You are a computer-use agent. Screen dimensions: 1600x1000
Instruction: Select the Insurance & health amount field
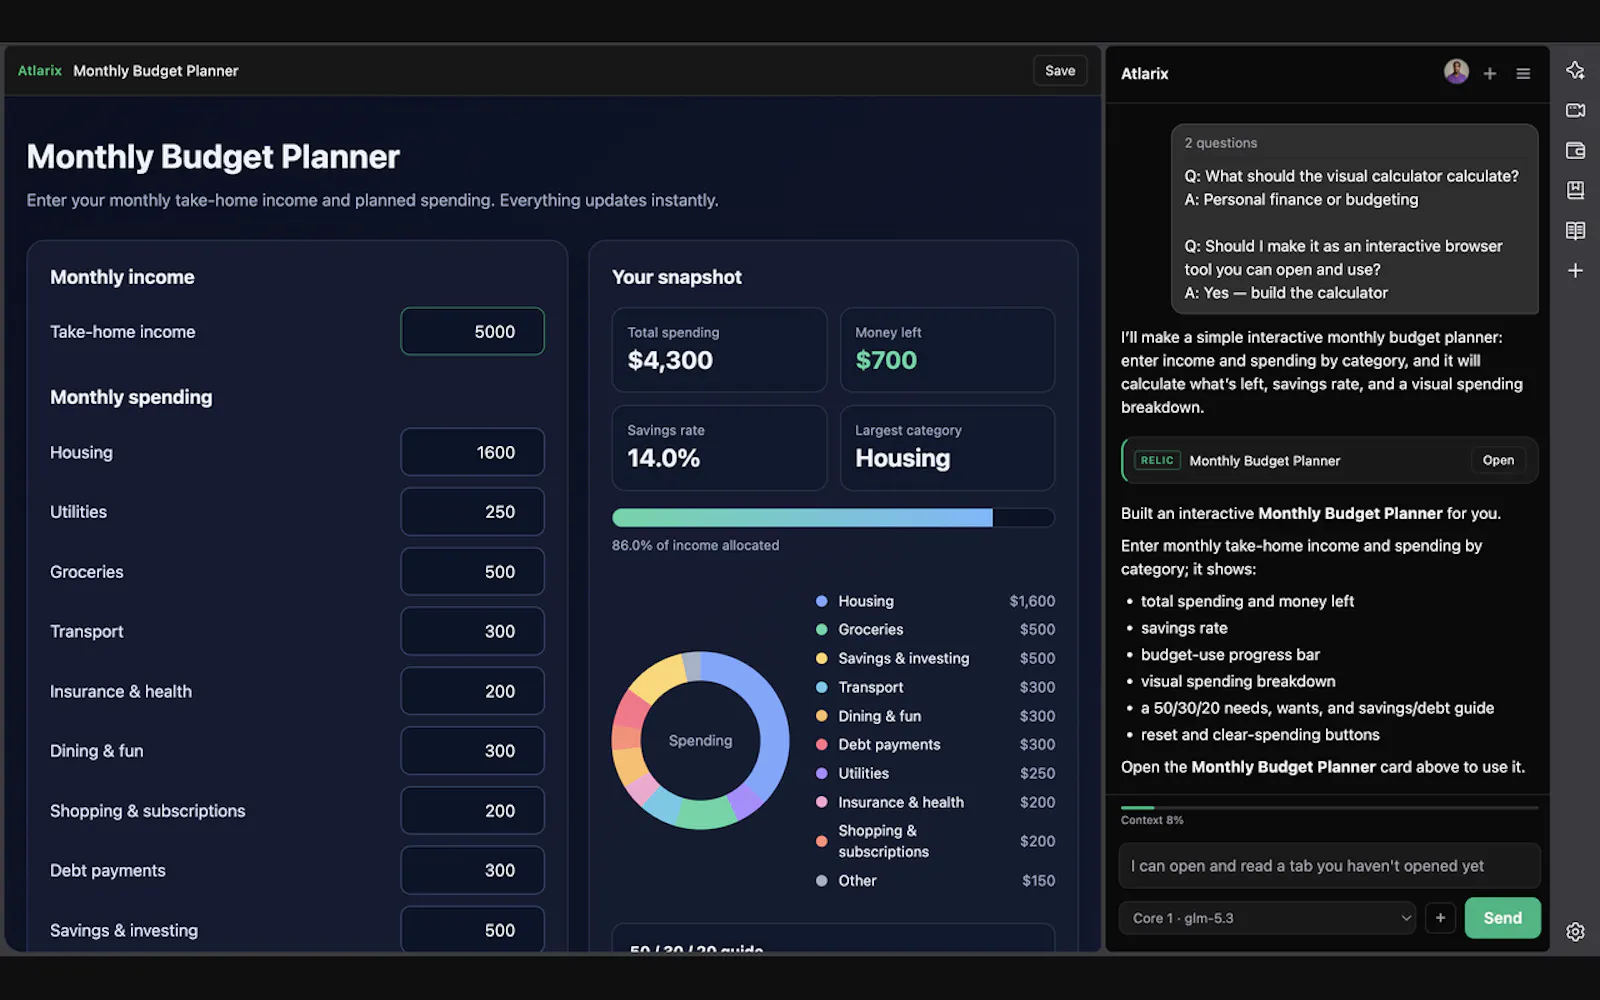pyautogui.click(x=472, y=691)
